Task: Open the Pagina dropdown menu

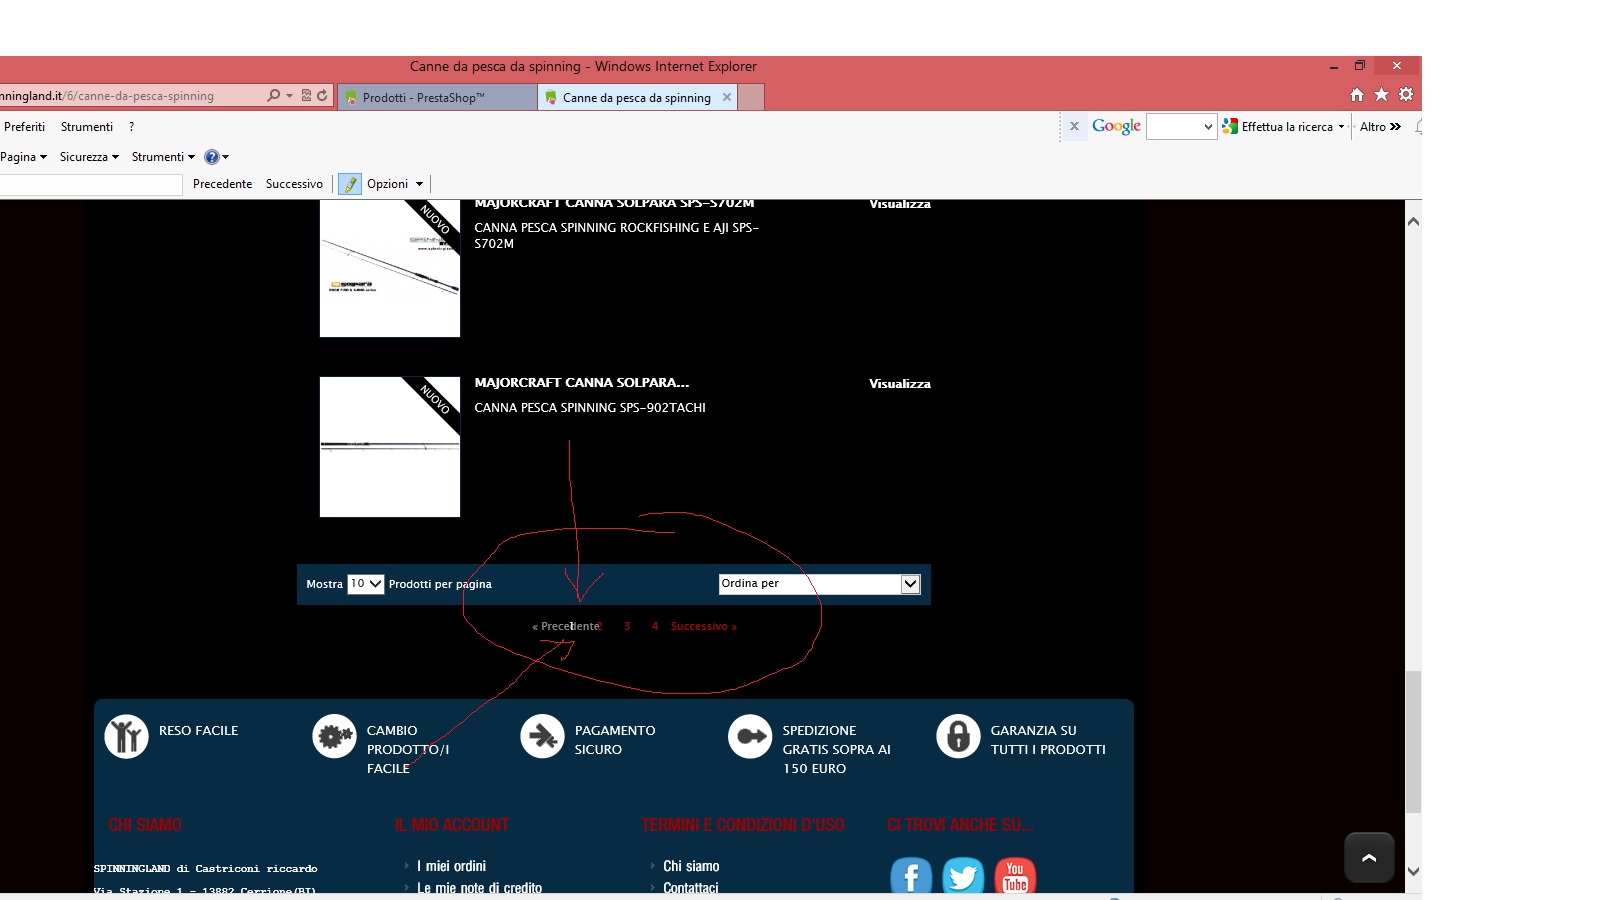Action: point(24,157)
